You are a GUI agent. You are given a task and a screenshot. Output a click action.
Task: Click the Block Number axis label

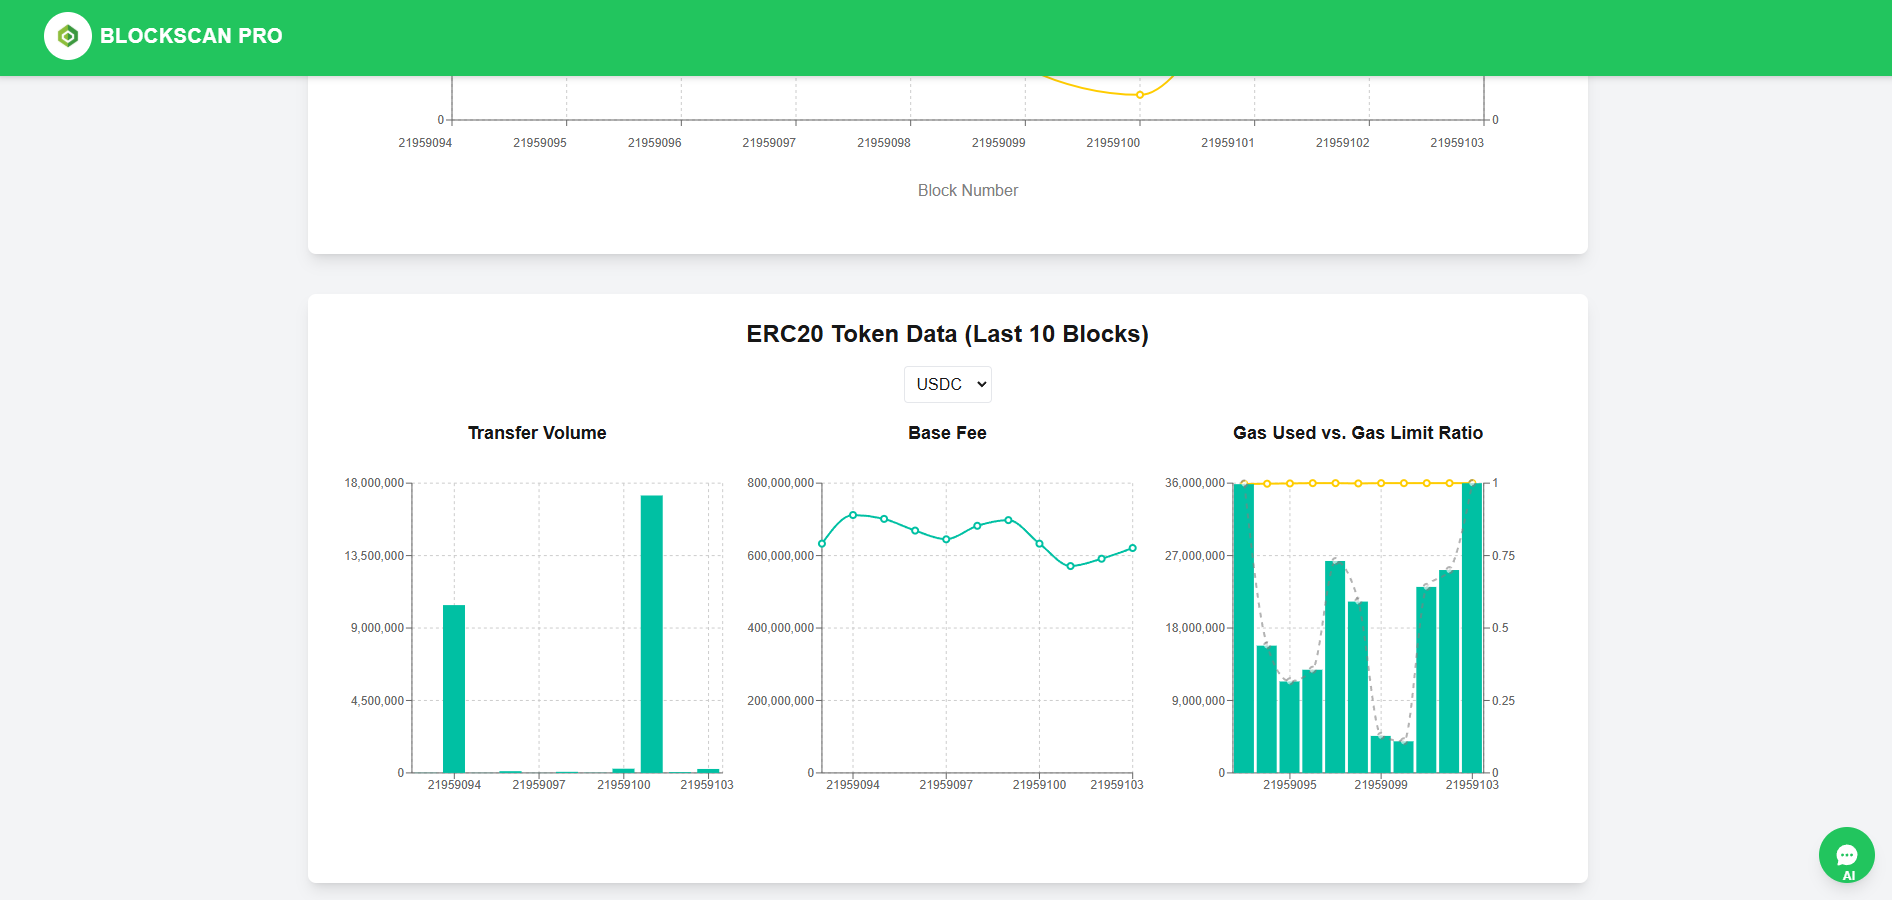[967, 190]
